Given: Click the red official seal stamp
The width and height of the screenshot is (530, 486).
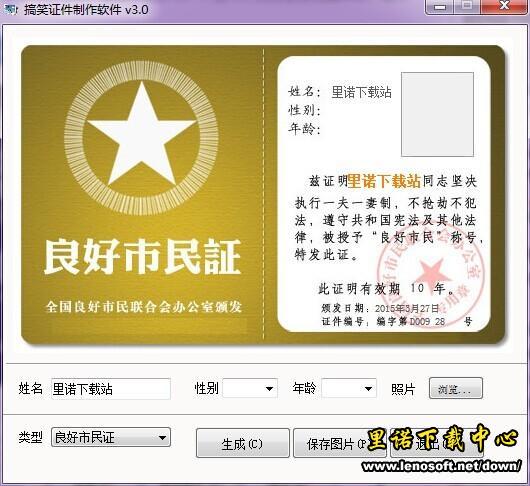Looking at the screenshot, I should pos(430,272).
